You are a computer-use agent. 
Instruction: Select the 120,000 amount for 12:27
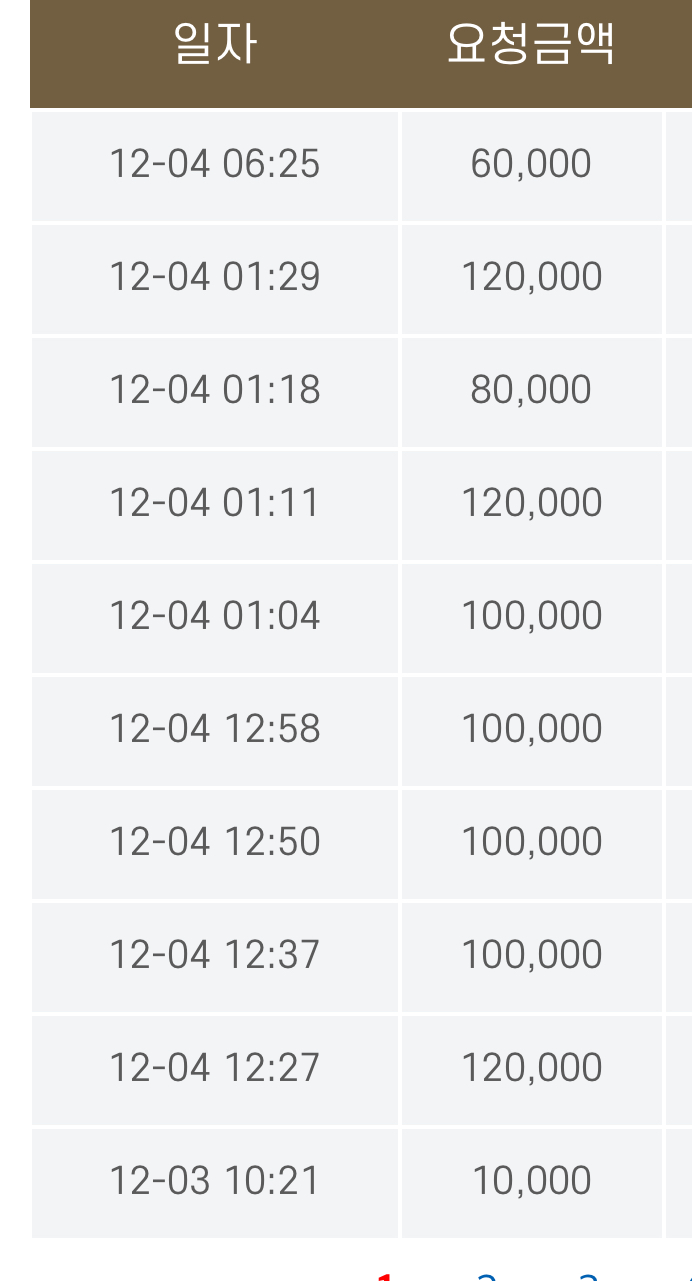[531, 1068]
